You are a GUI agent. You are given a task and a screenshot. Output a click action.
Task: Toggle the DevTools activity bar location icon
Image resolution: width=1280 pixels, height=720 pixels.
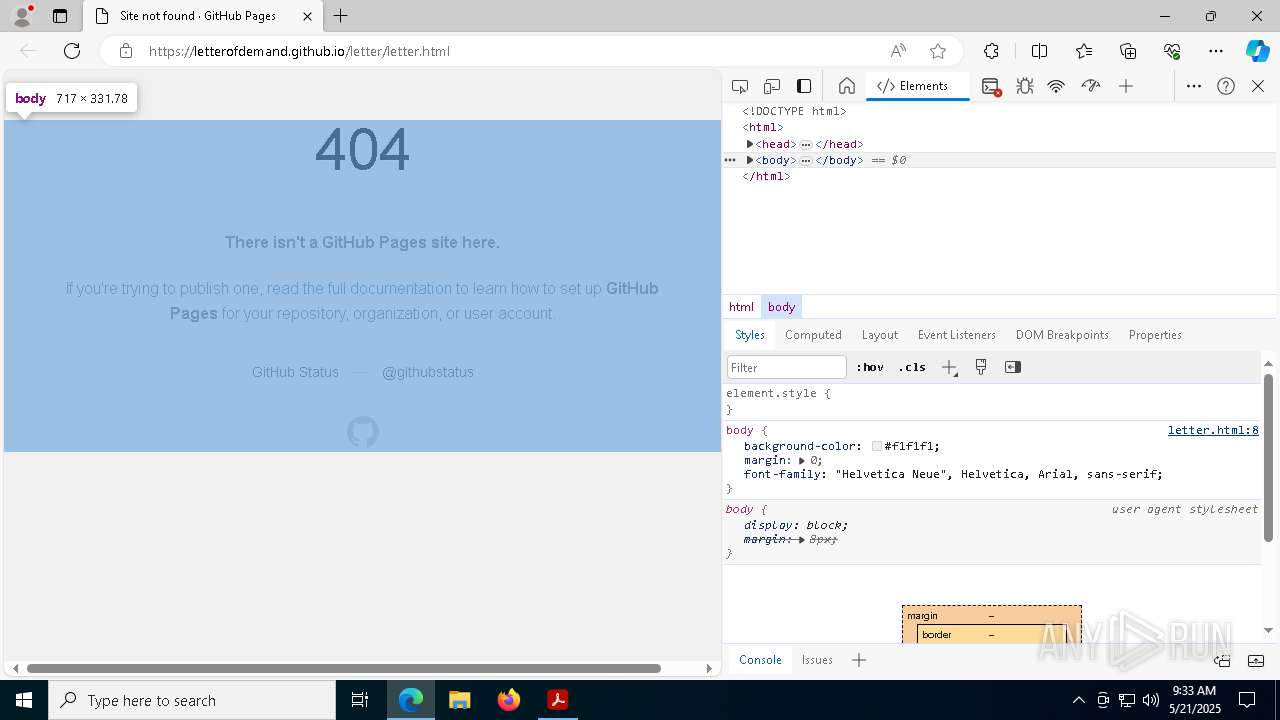[804, 86]
